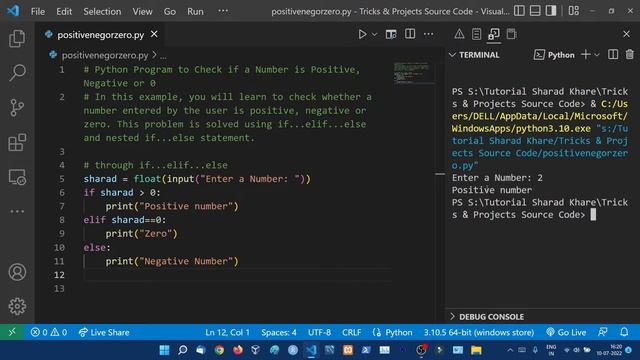Viewport: 640px width, 360px height.
Task: Click the Go Live server button
Action: coord(566,332)
